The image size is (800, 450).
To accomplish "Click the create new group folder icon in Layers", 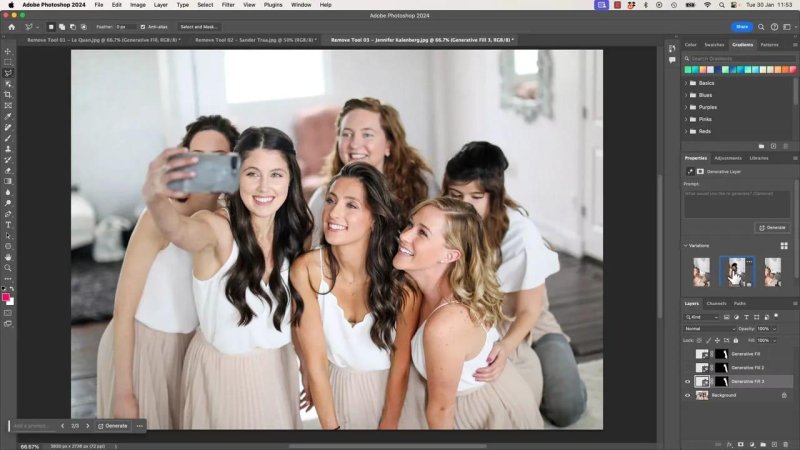I will pos(763,445).
